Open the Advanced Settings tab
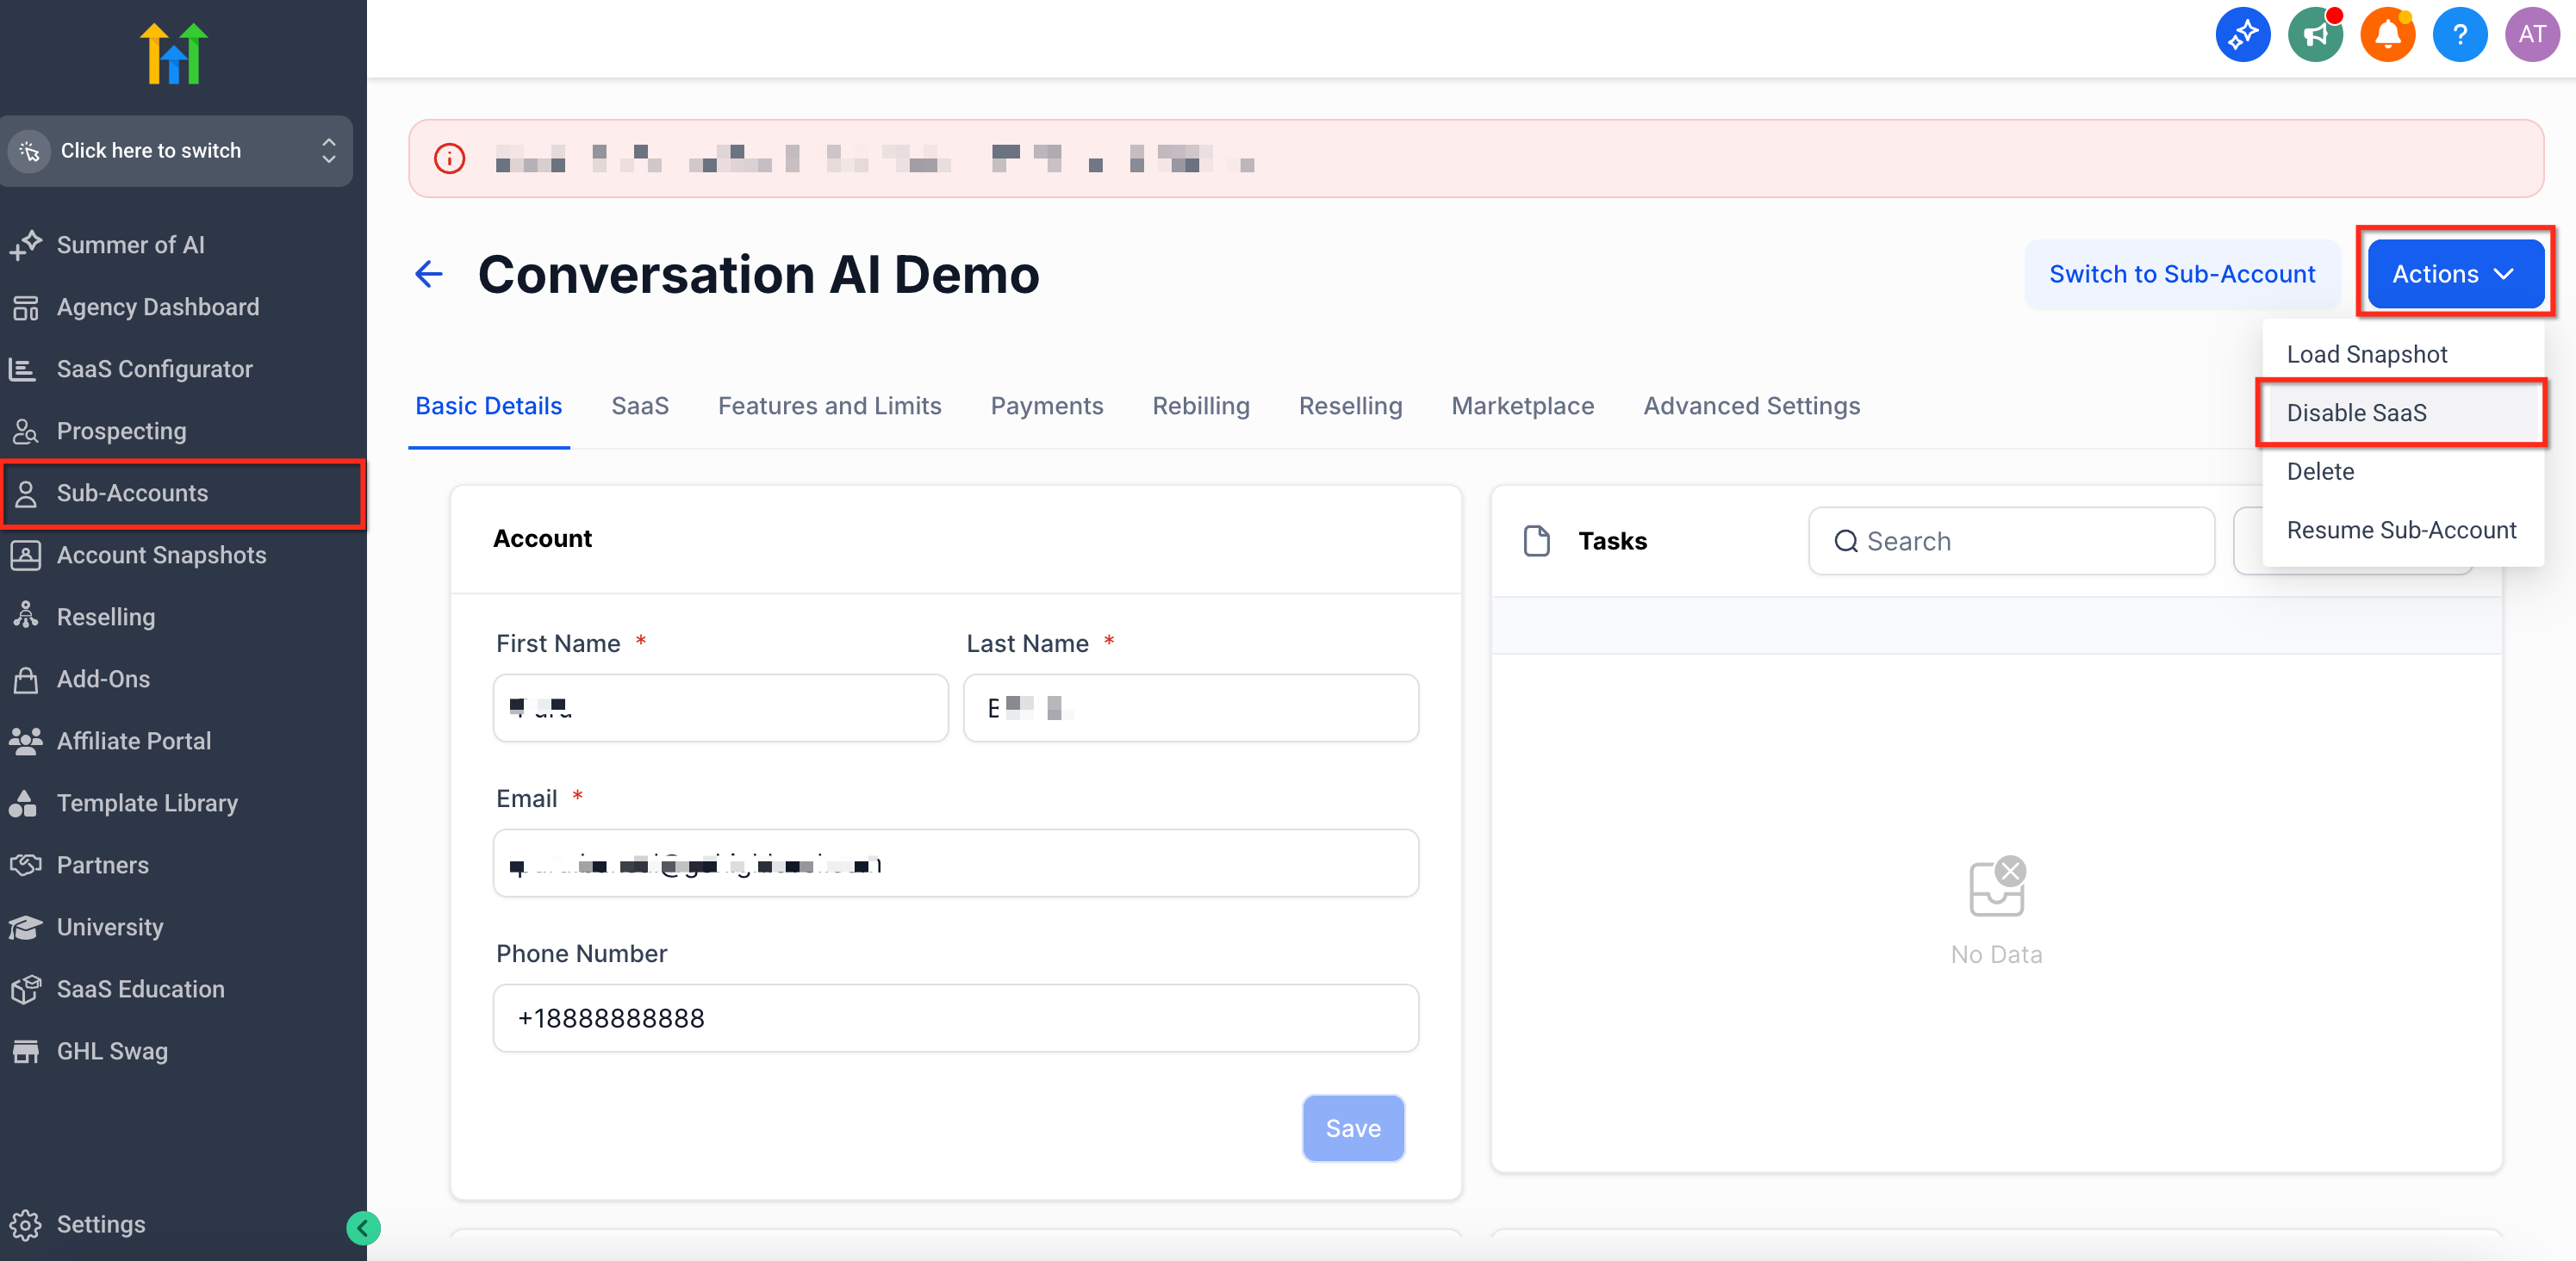Image resolution: width=2576 pixels, height=1261 pixels. (1751, 406)
